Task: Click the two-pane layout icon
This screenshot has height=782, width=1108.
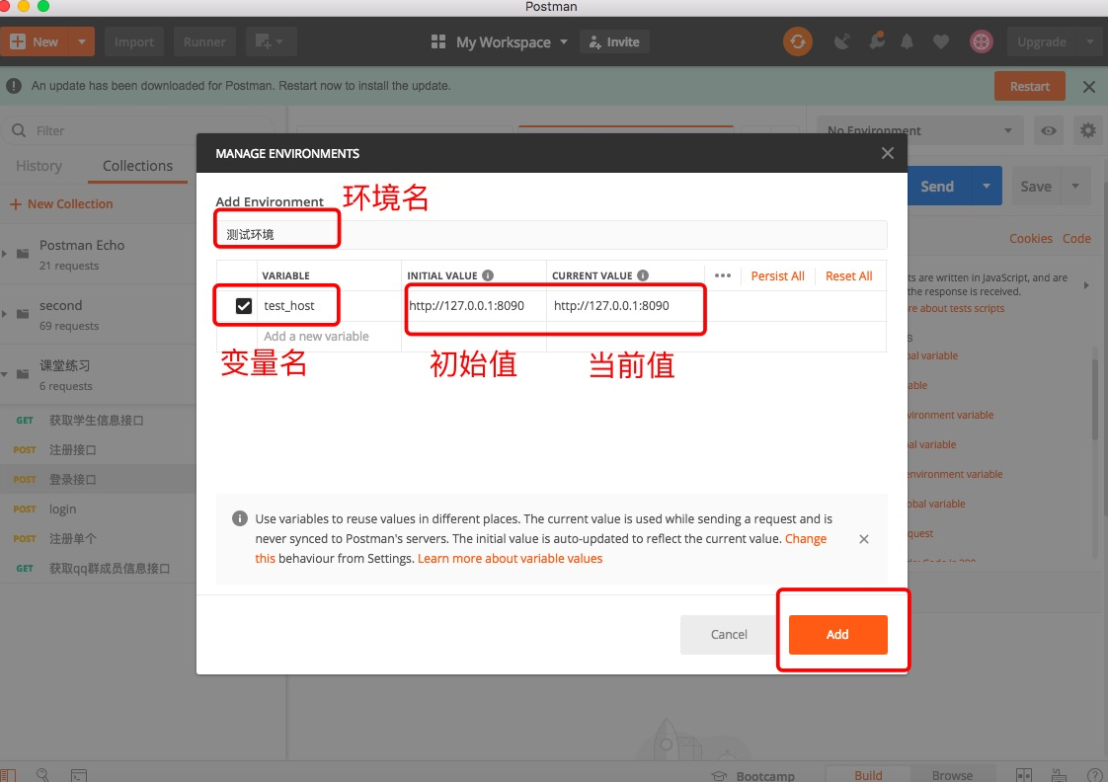Action: pos(1023,776)
